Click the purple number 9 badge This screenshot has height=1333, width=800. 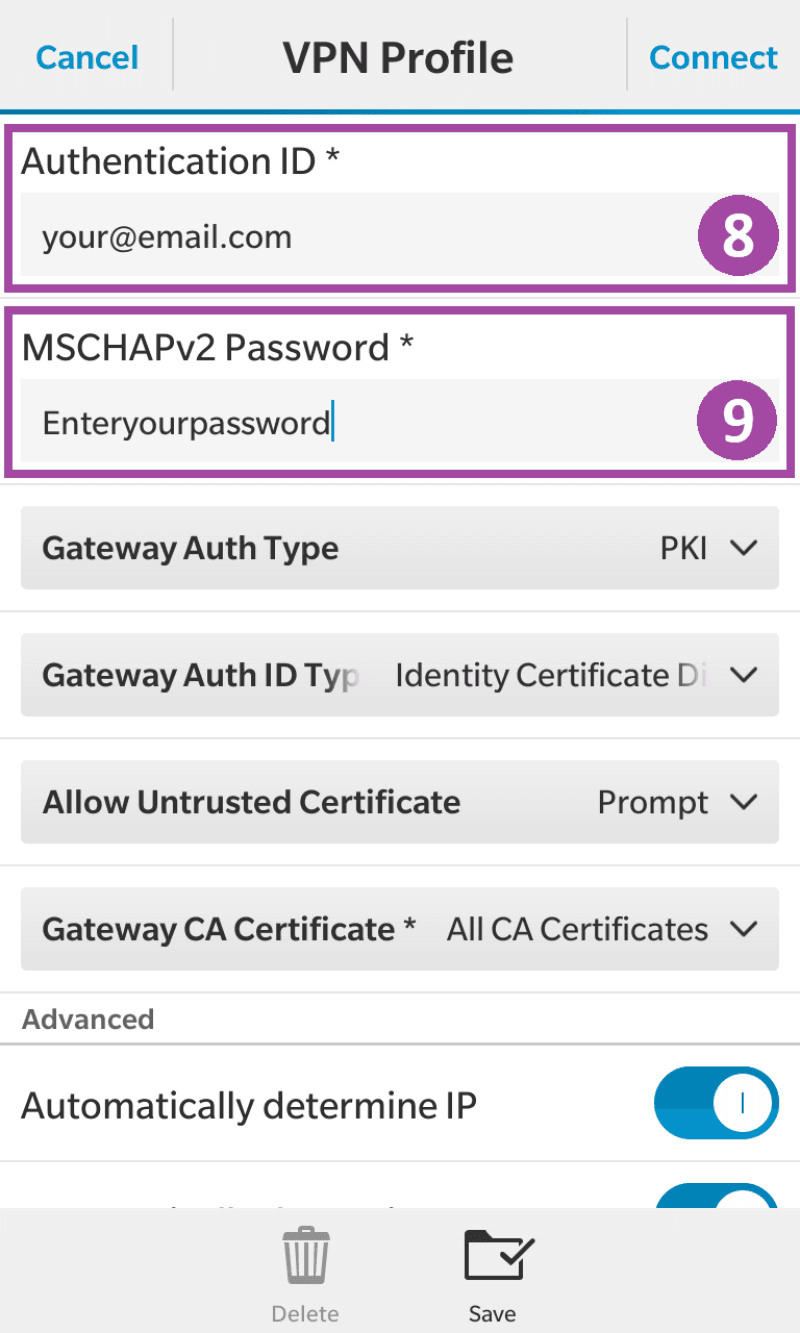pyautogui.click(x=737, y=423)
